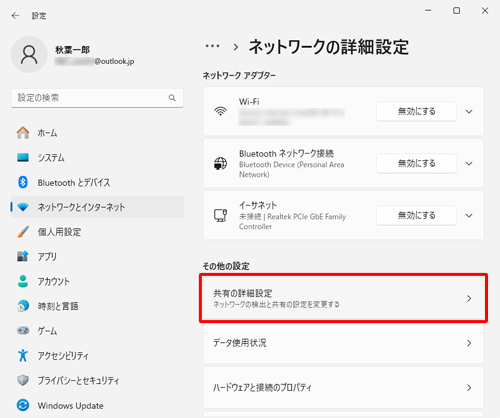This screenshot has width=500, height=418.
Task: Click Bluetooth Device (Personal Area Network) text
Action: click(x=291, y=169)
